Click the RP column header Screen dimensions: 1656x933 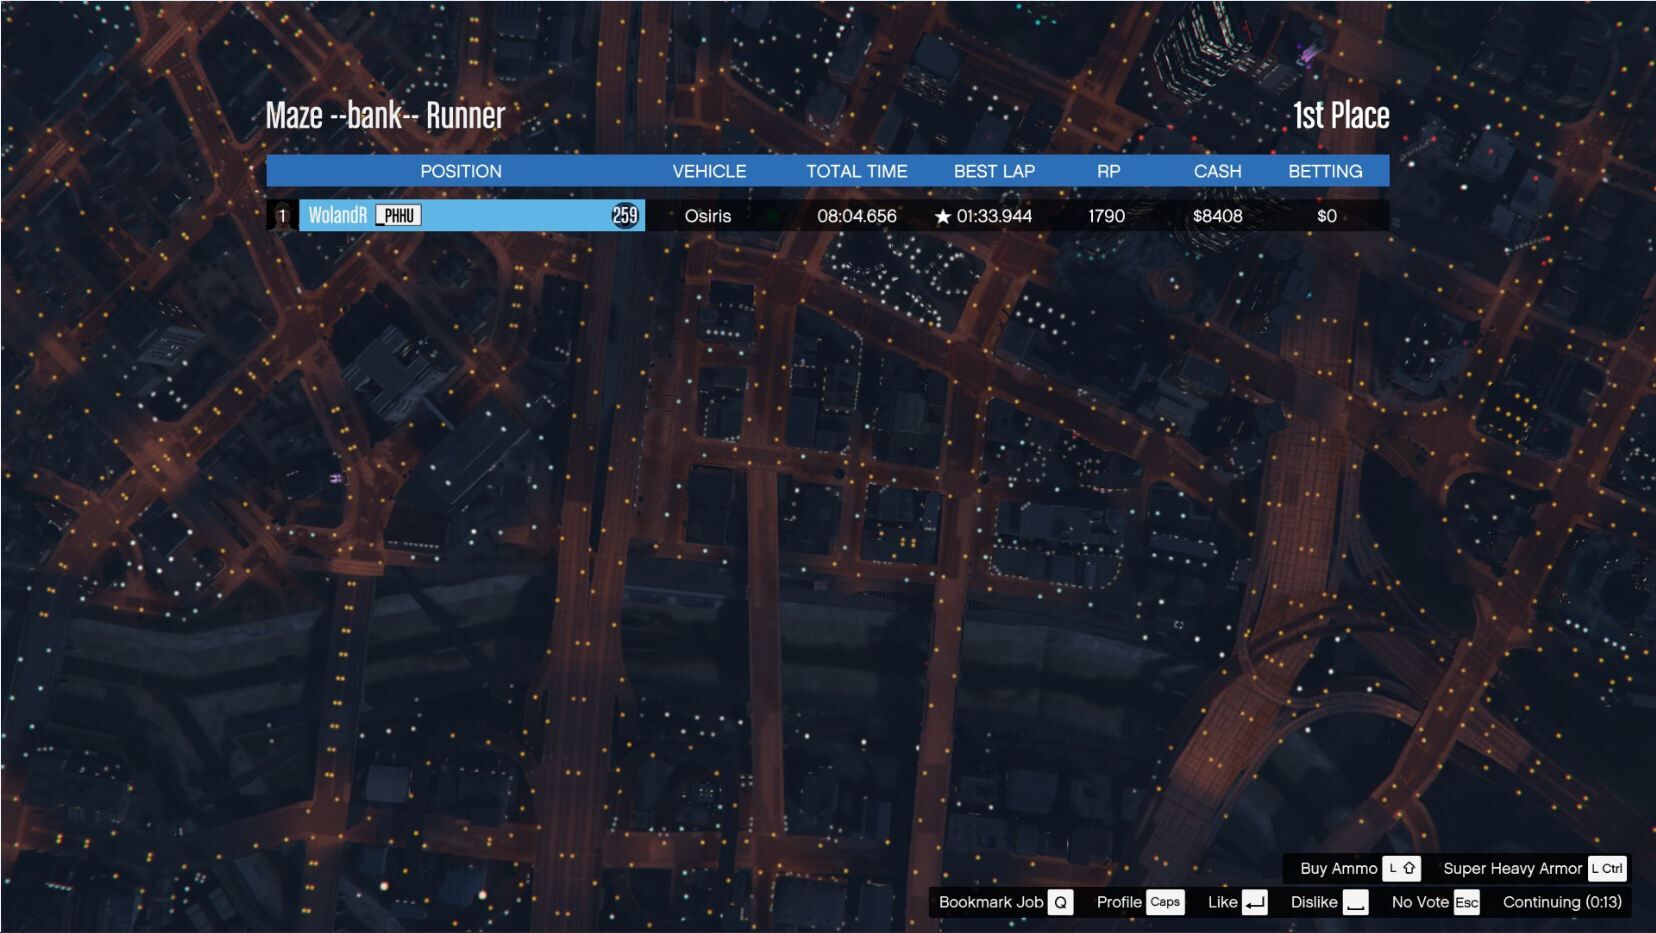[x=1108, y=171]
